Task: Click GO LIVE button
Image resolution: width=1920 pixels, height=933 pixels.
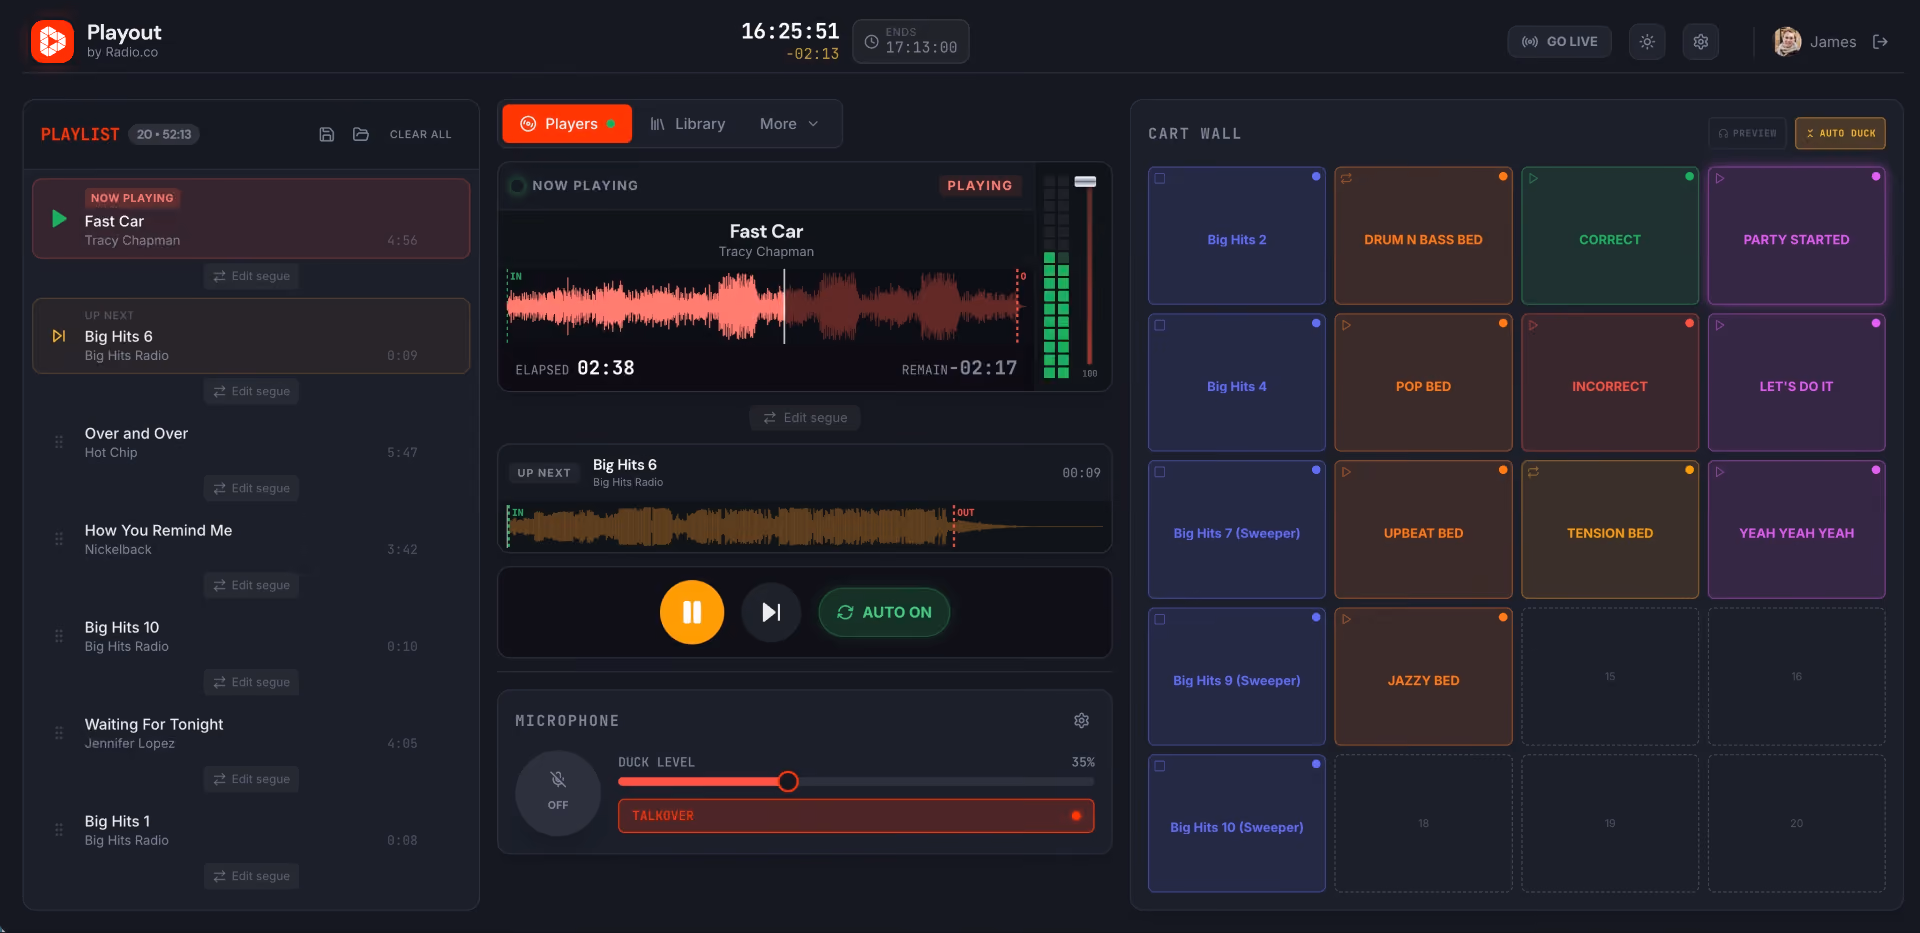Action: pos(1559,42)
